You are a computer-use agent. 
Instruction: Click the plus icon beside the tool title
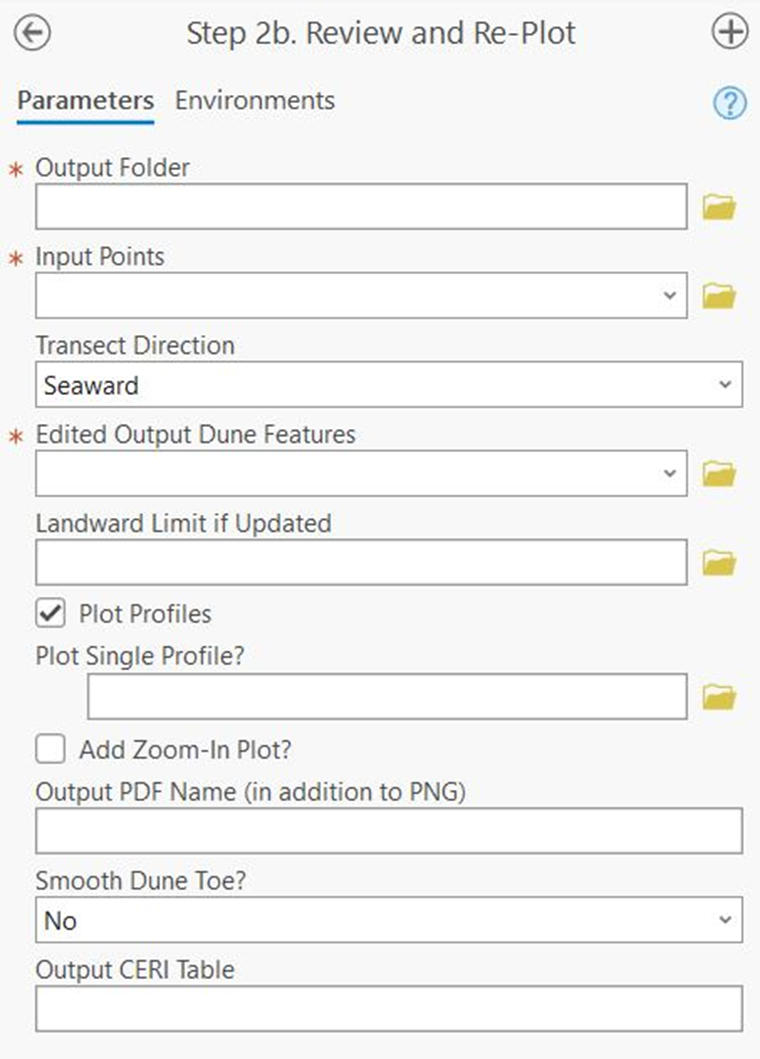[730, 32]
